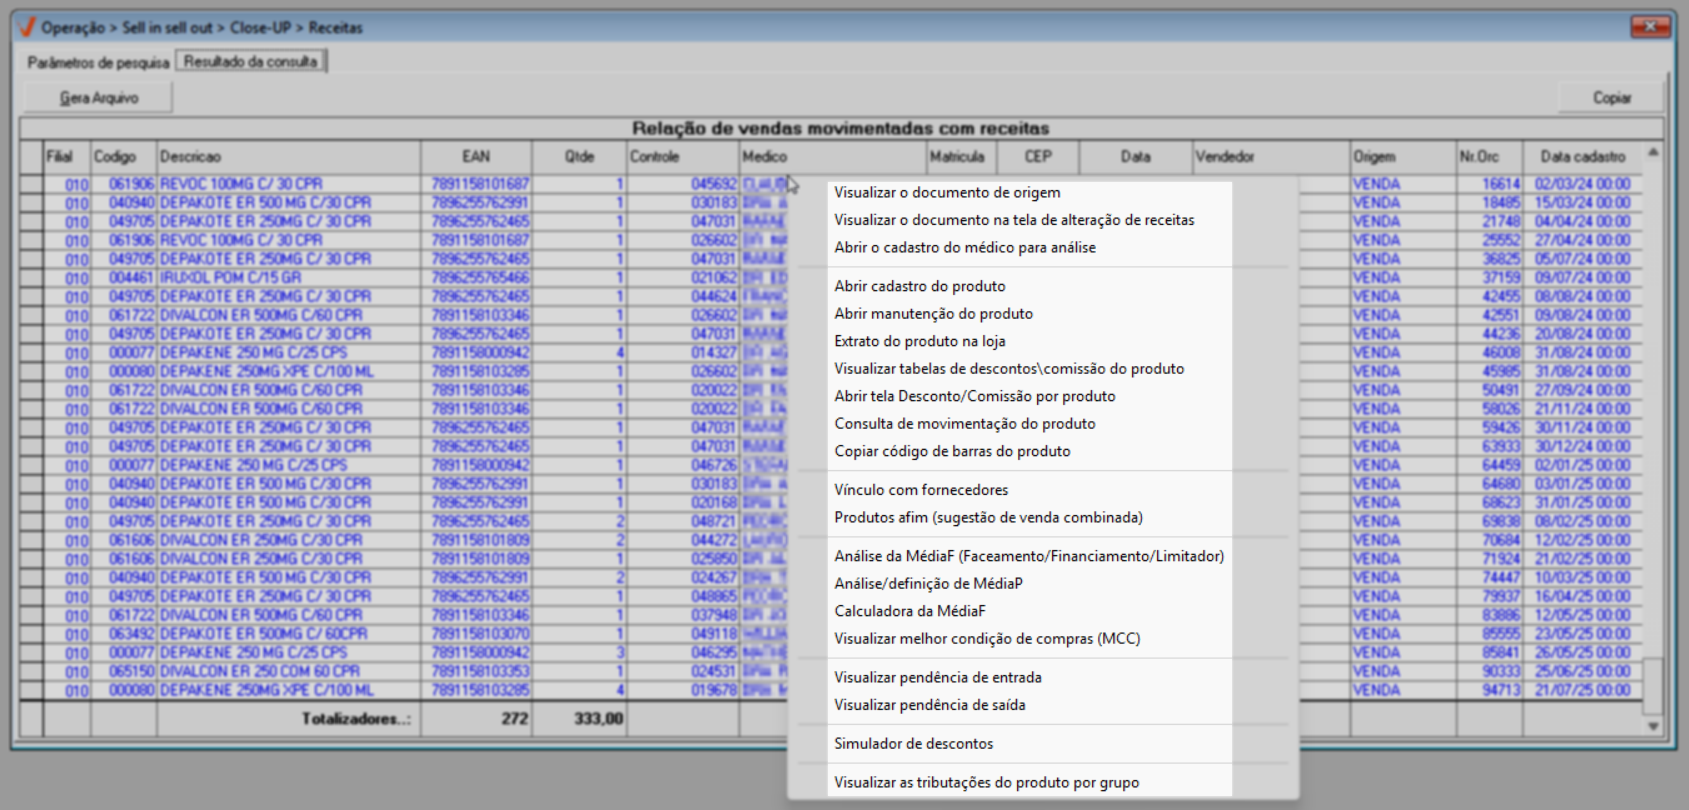Select the Resultado da consulta tab
Screen dimensions: 1689x810
[250, 61]
